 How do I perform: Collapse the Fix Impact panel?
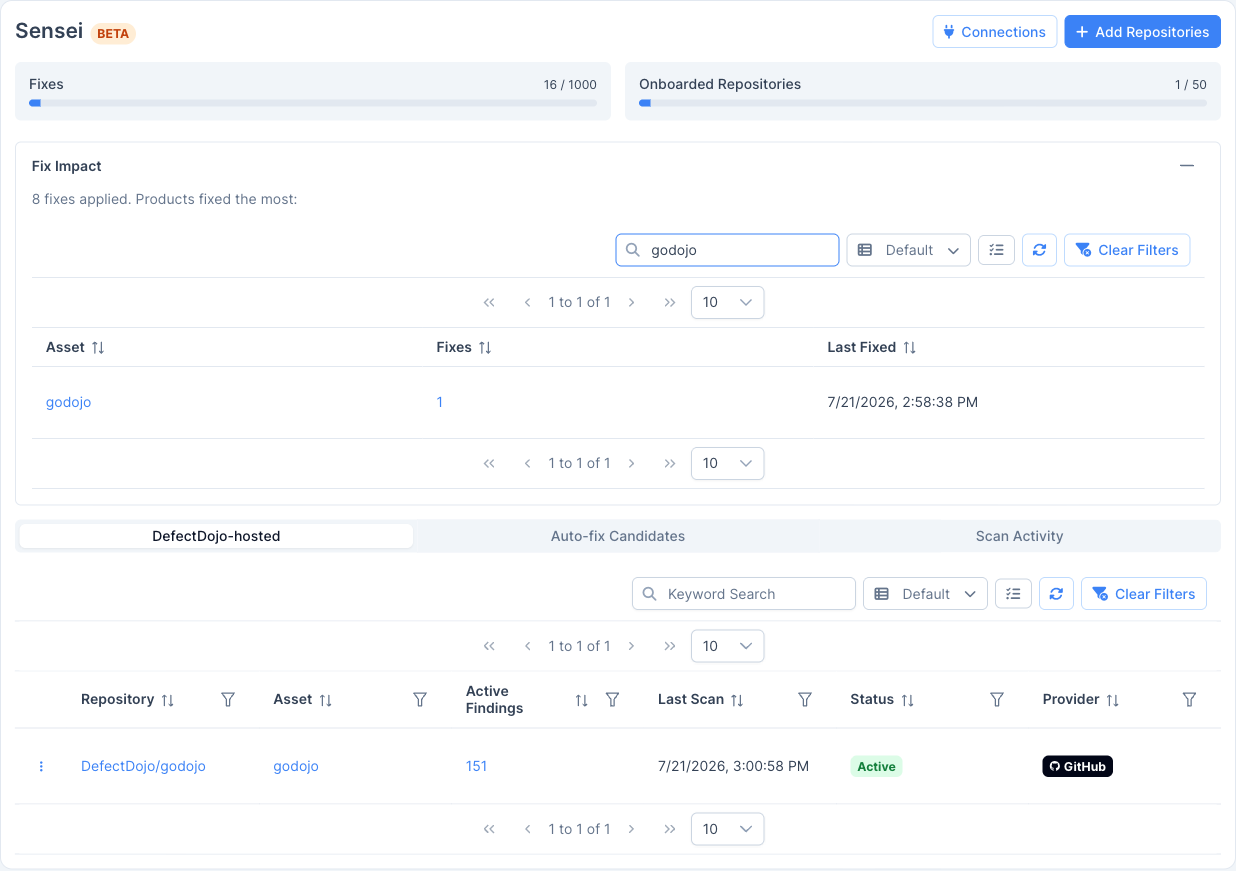pyautogui.click(x=1187, y=166)
